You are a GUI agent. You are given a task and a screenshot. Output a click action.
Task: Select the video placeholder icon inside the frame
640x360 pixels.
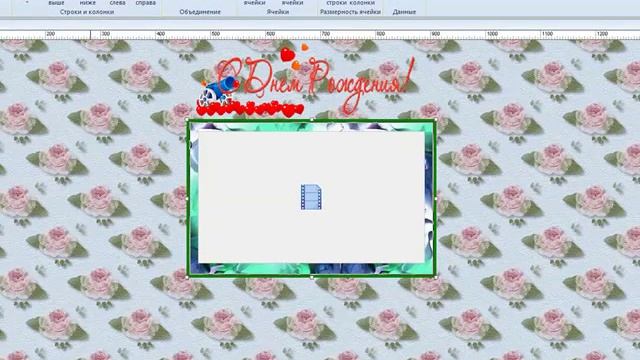311,197
